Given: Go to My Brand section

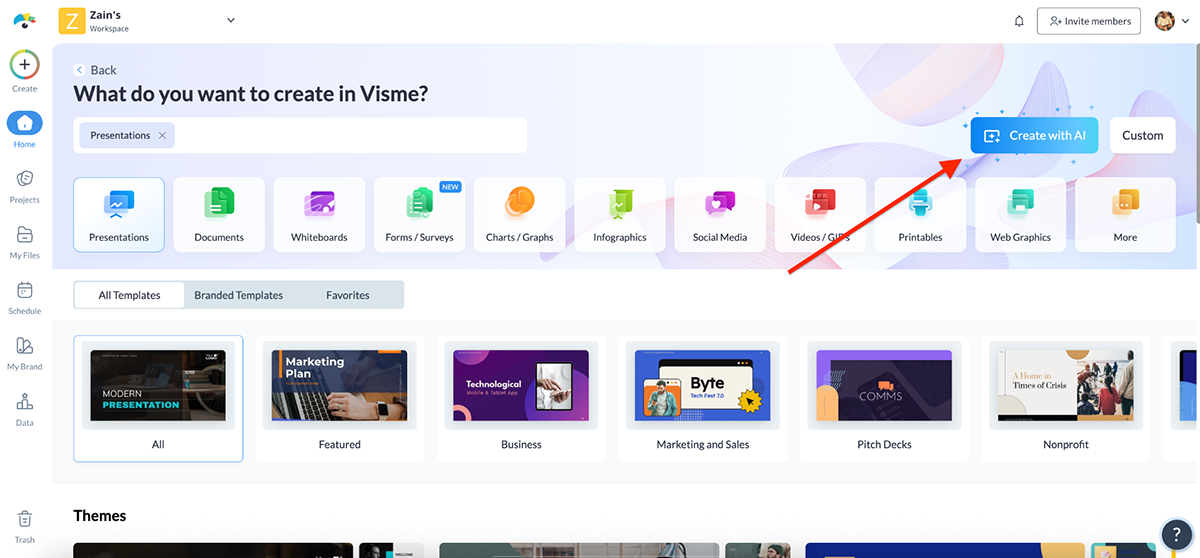Looking at the screenshot, I should point(25,347).
